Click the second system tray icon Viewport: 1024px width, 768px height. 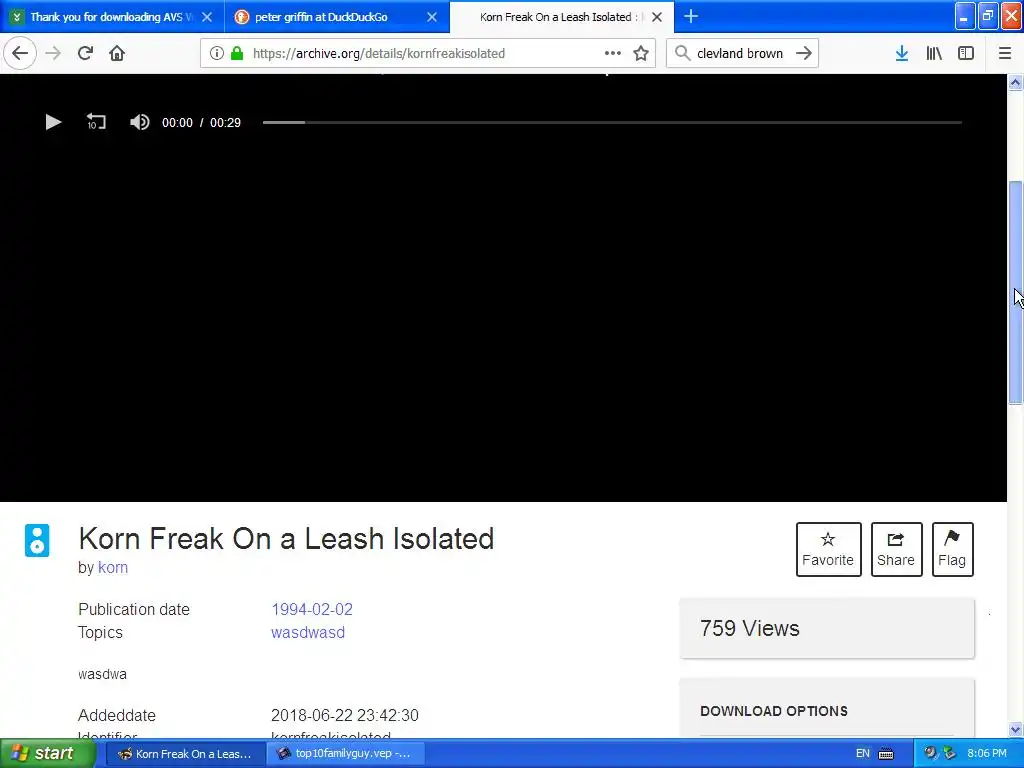949,754
